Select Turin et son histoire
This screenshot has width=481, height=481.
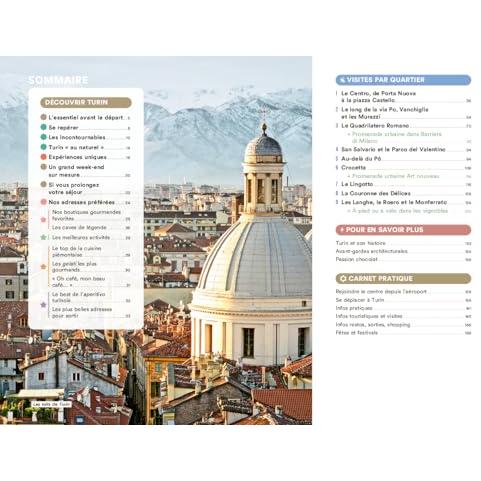(x=403, y=243)
